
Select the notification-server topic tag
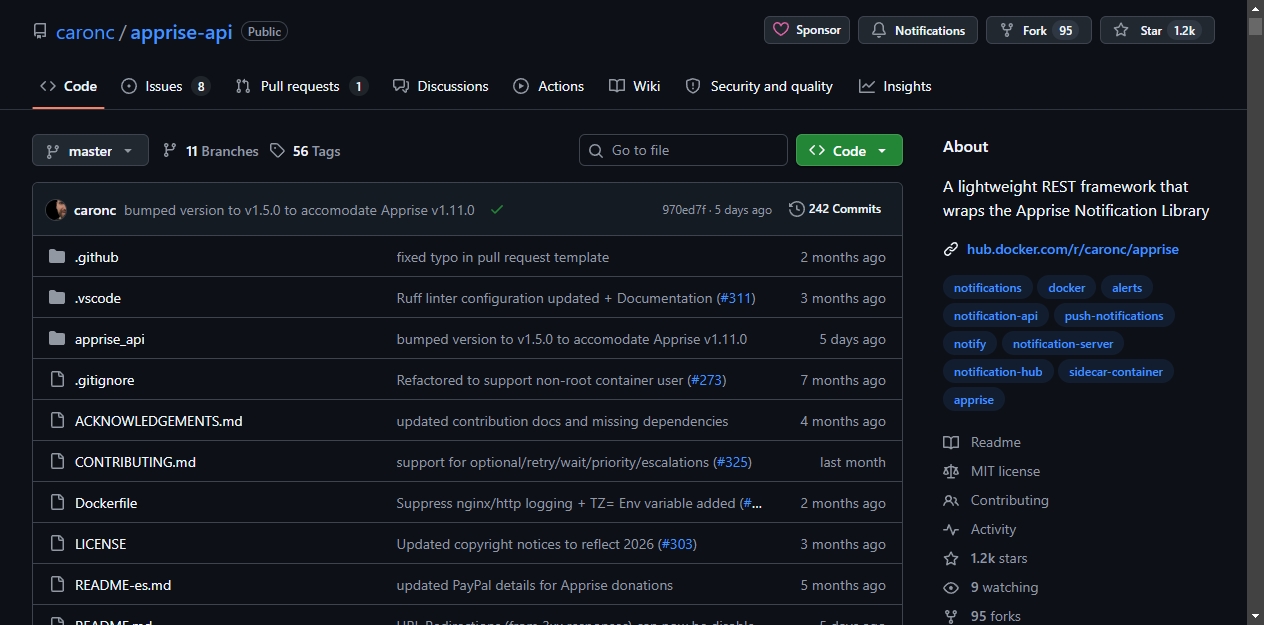(1063, 344)
